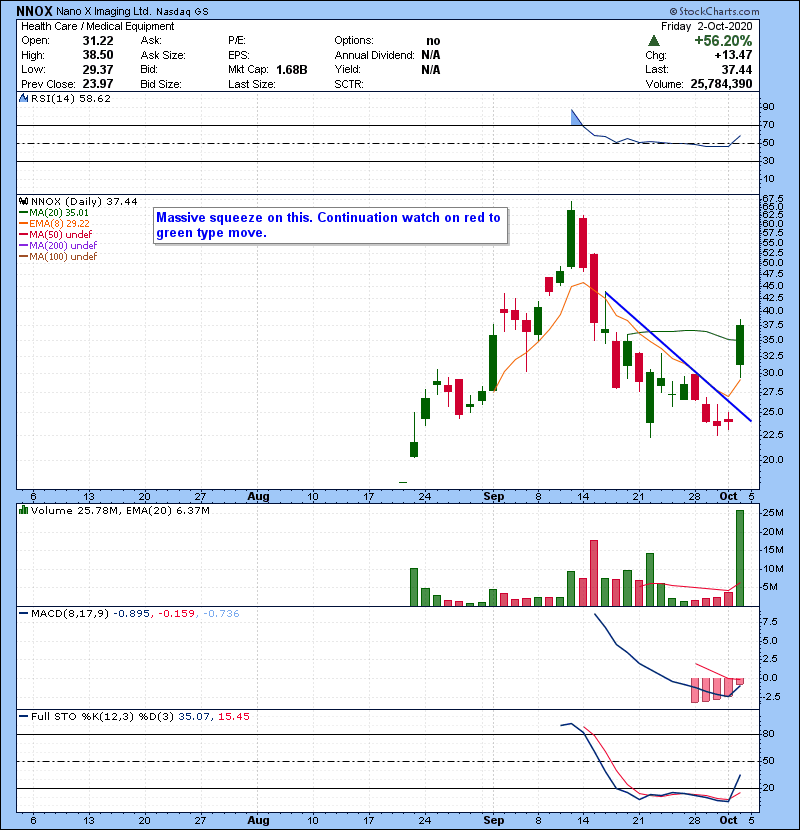Click the EPS label
The height and width of the screenshot is (830, 800).
238,55
